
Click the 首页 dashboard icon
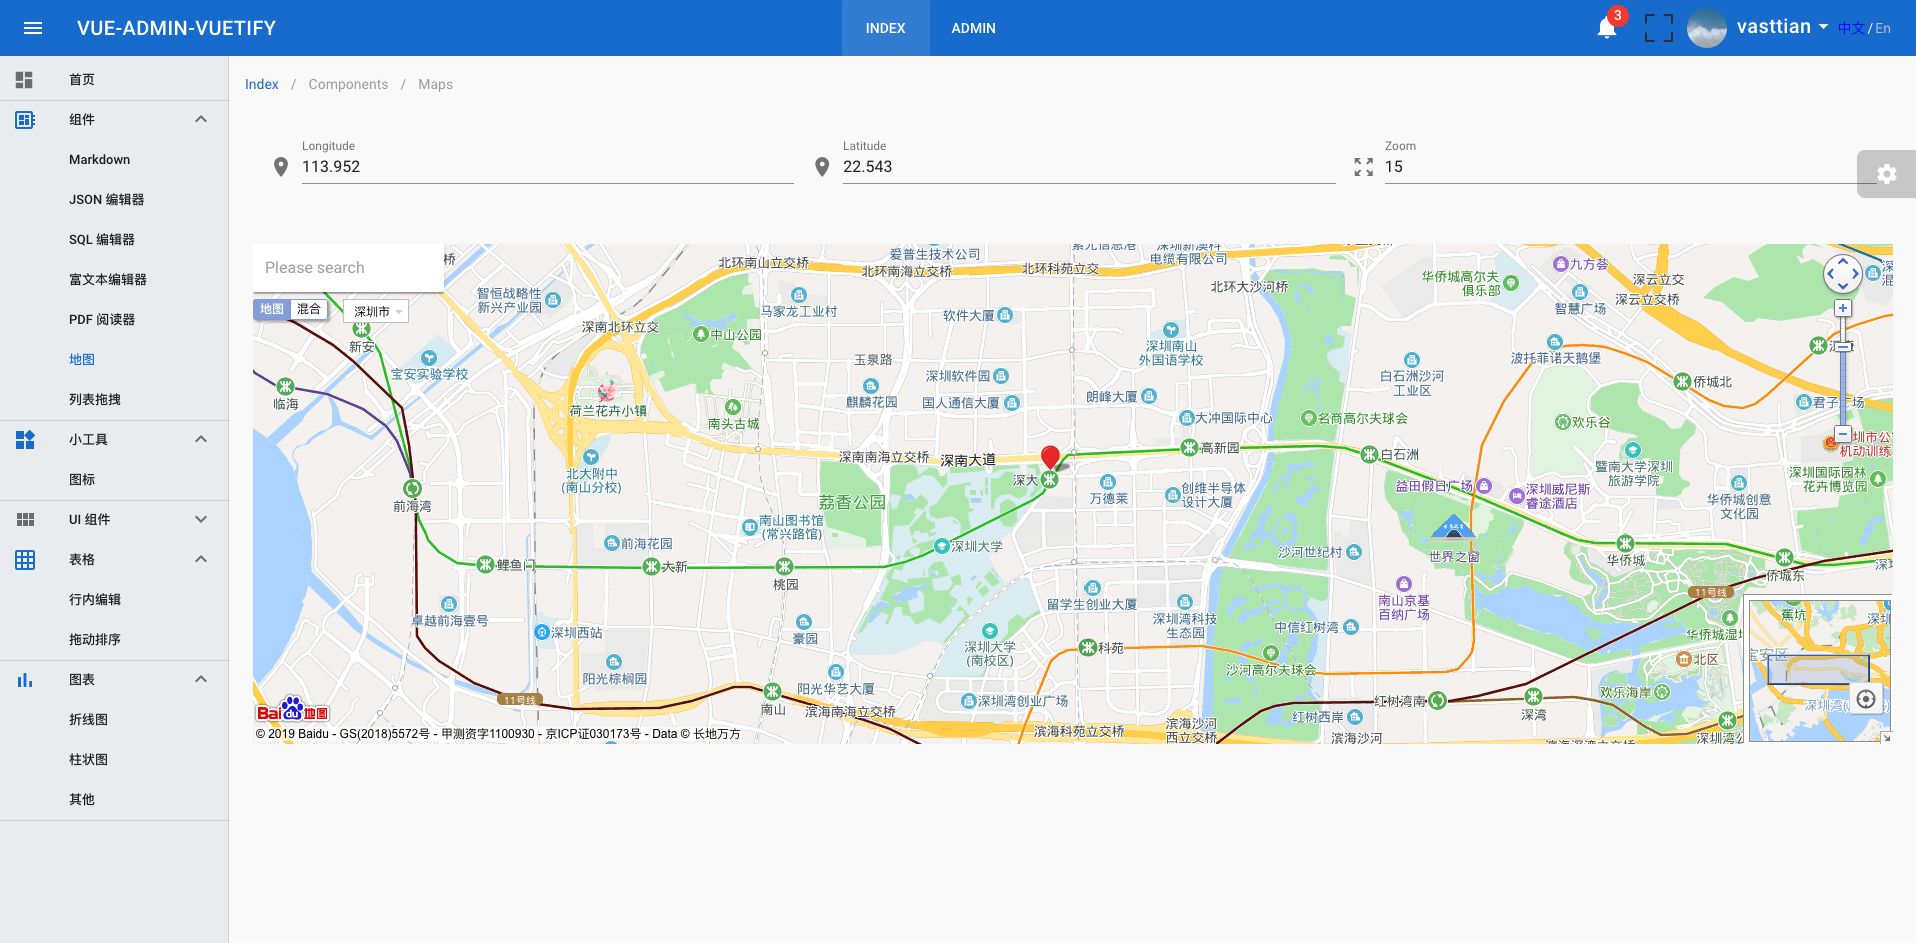25,80
